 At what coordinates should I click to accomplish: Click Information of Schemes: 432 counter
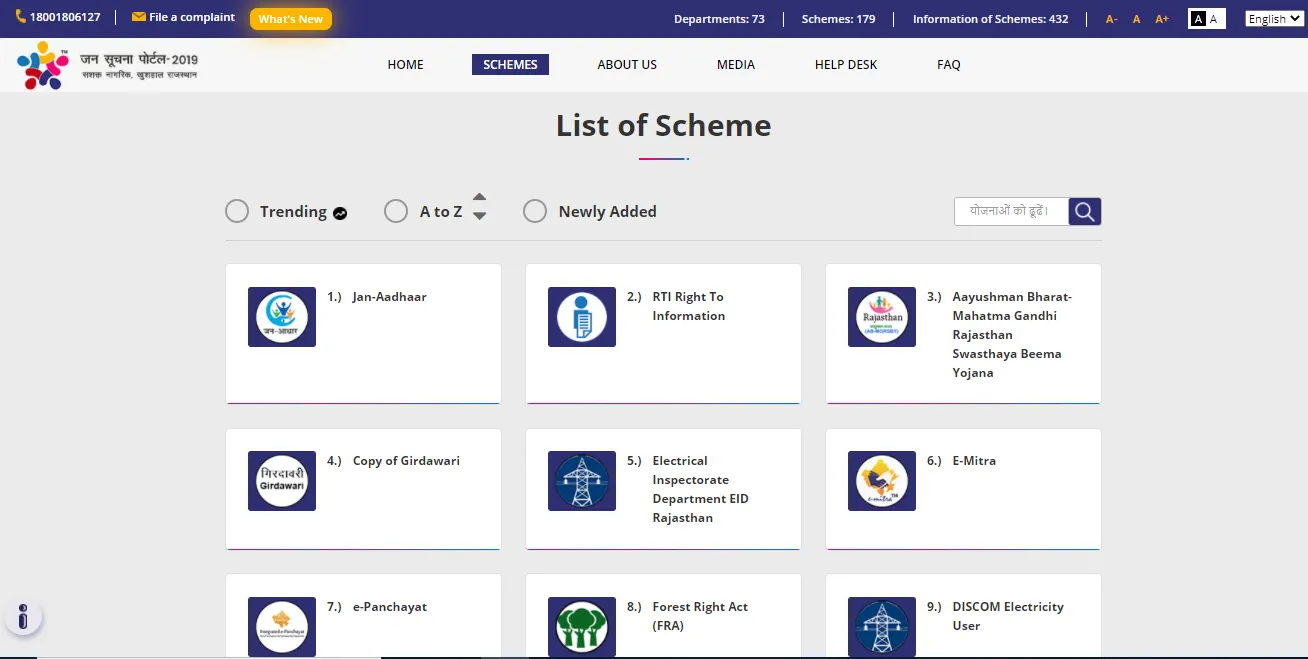point(990,19)
